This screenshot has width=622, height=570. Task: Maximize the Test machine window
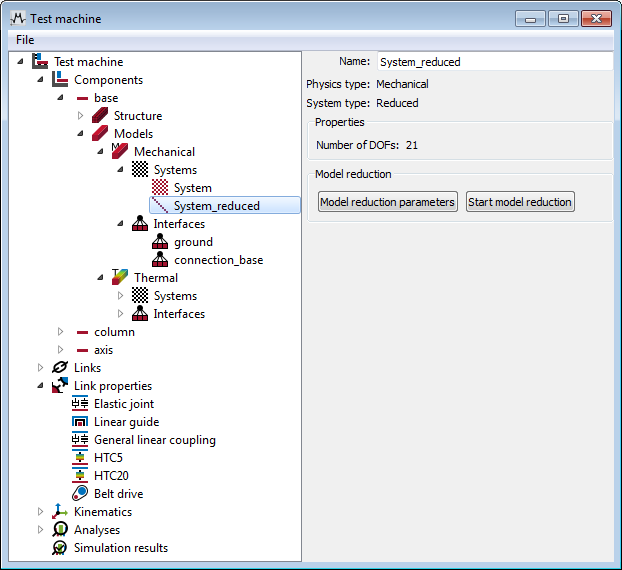(x=563, y=19)
